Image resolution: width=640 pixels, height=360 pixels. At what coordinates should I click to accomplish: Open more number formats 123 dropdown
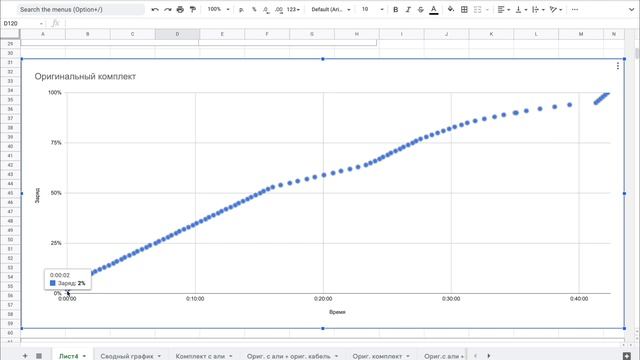pyautogui.click(x=293, y=9)
